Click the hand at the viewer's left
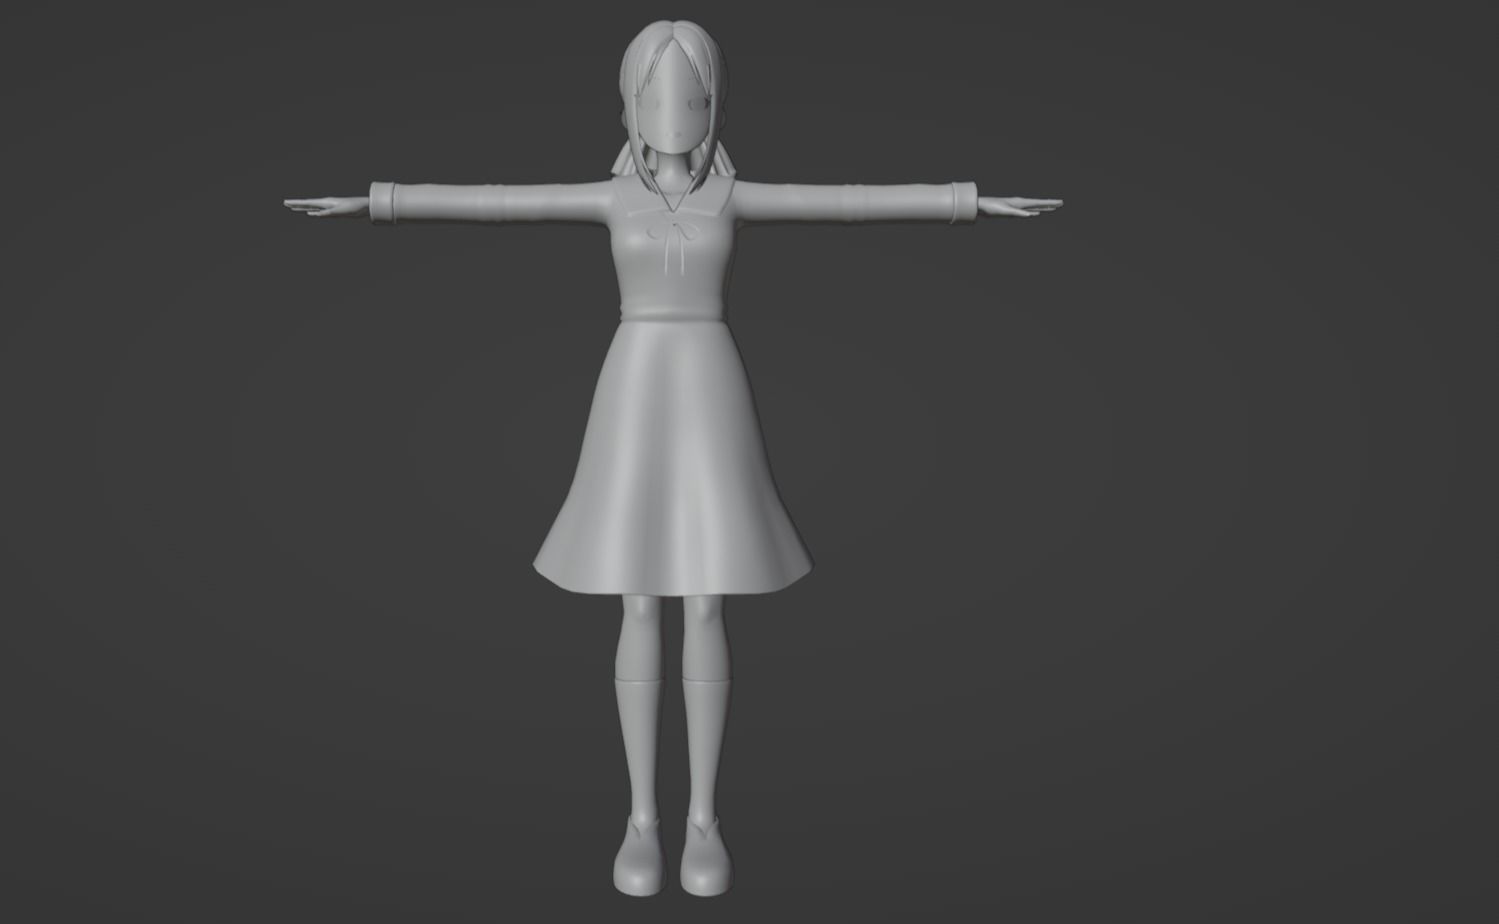The height and width of the screenshot is (924, 1499). pyautogui.click(x=327, y=207)
